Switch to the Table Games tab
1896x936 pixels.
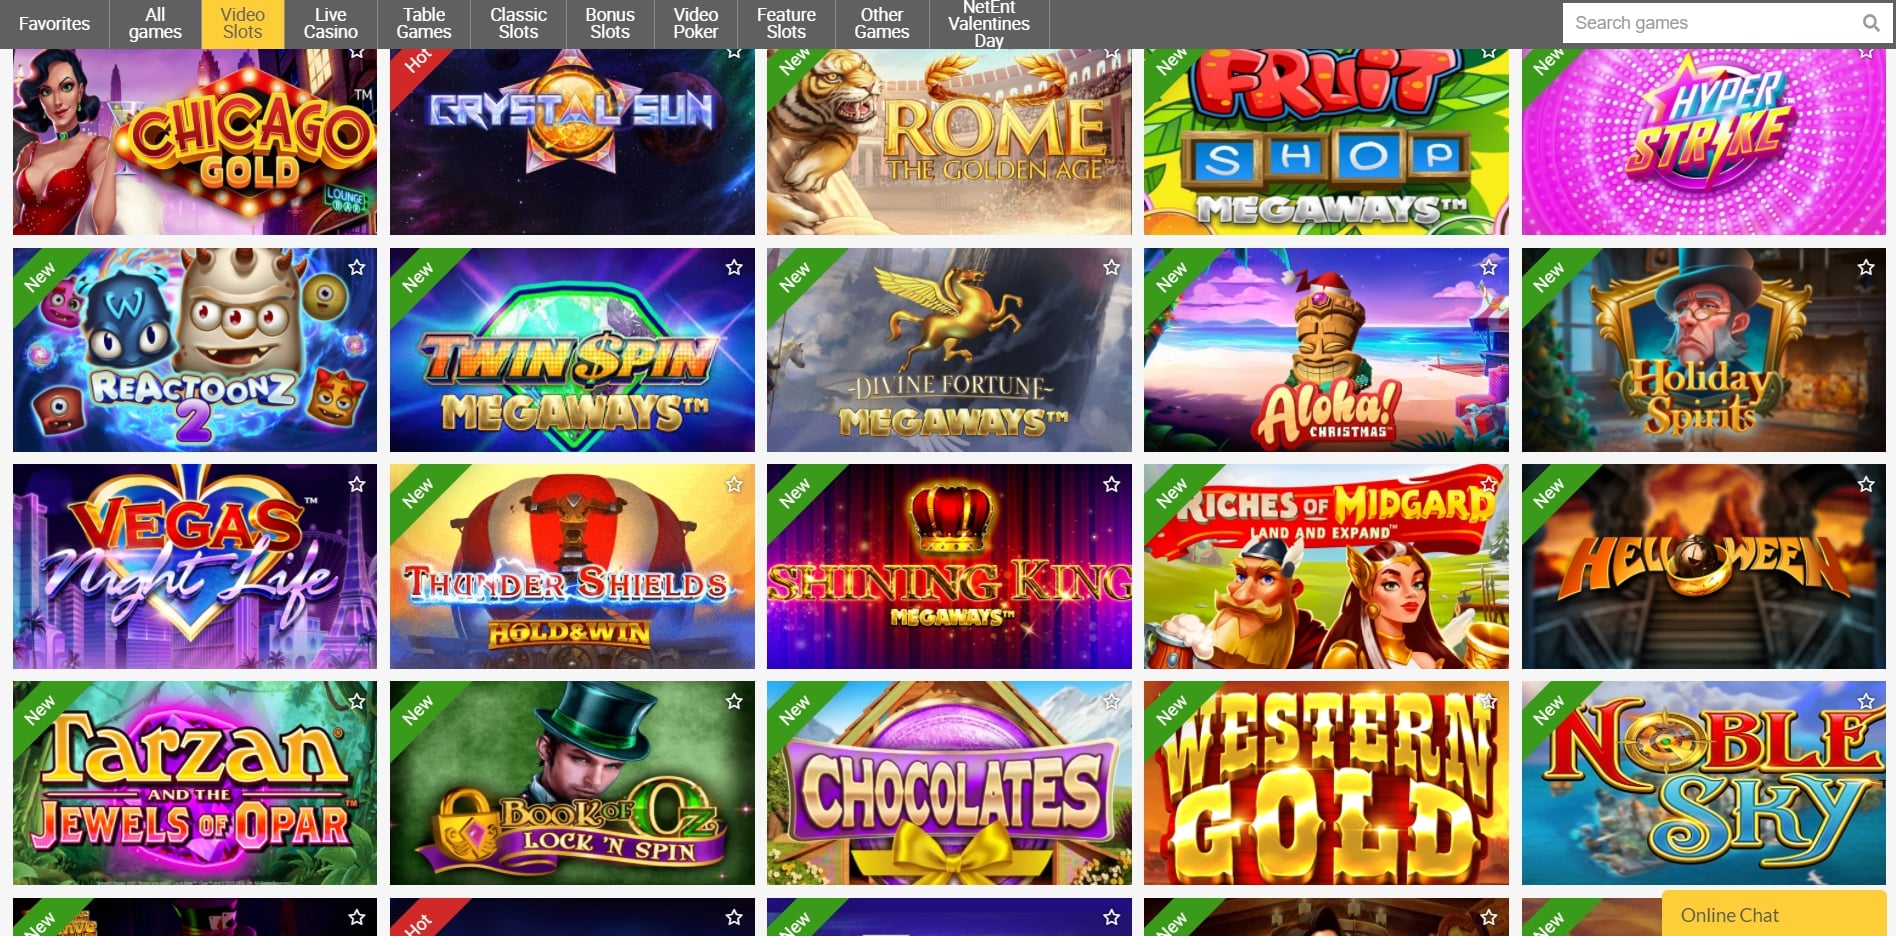point(424,24)
